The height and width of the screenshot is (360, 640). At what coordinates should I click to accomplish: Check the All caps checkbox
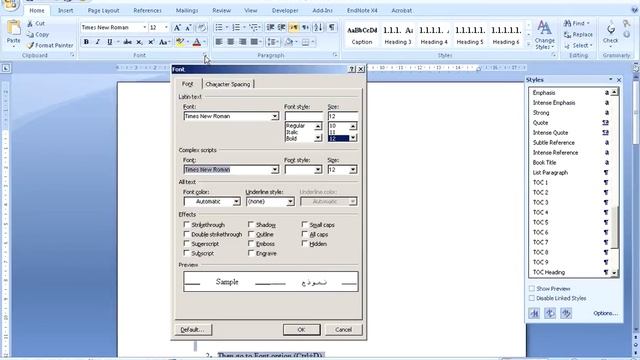(304, 234)
